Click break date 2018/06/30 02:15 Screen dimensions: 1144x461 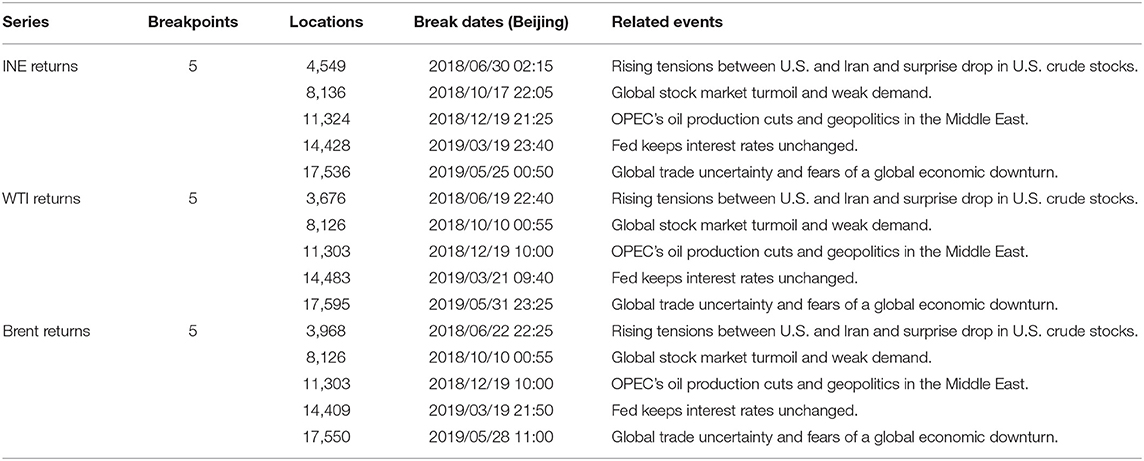[490, 68]
